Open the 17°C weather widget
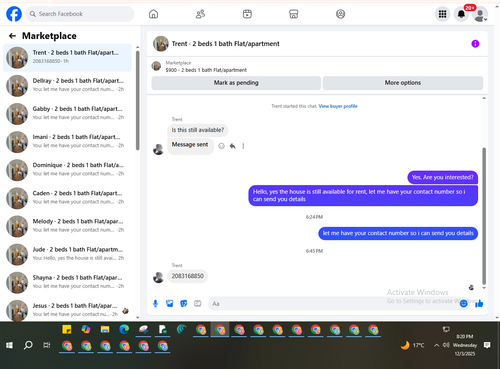 (413, 345)
